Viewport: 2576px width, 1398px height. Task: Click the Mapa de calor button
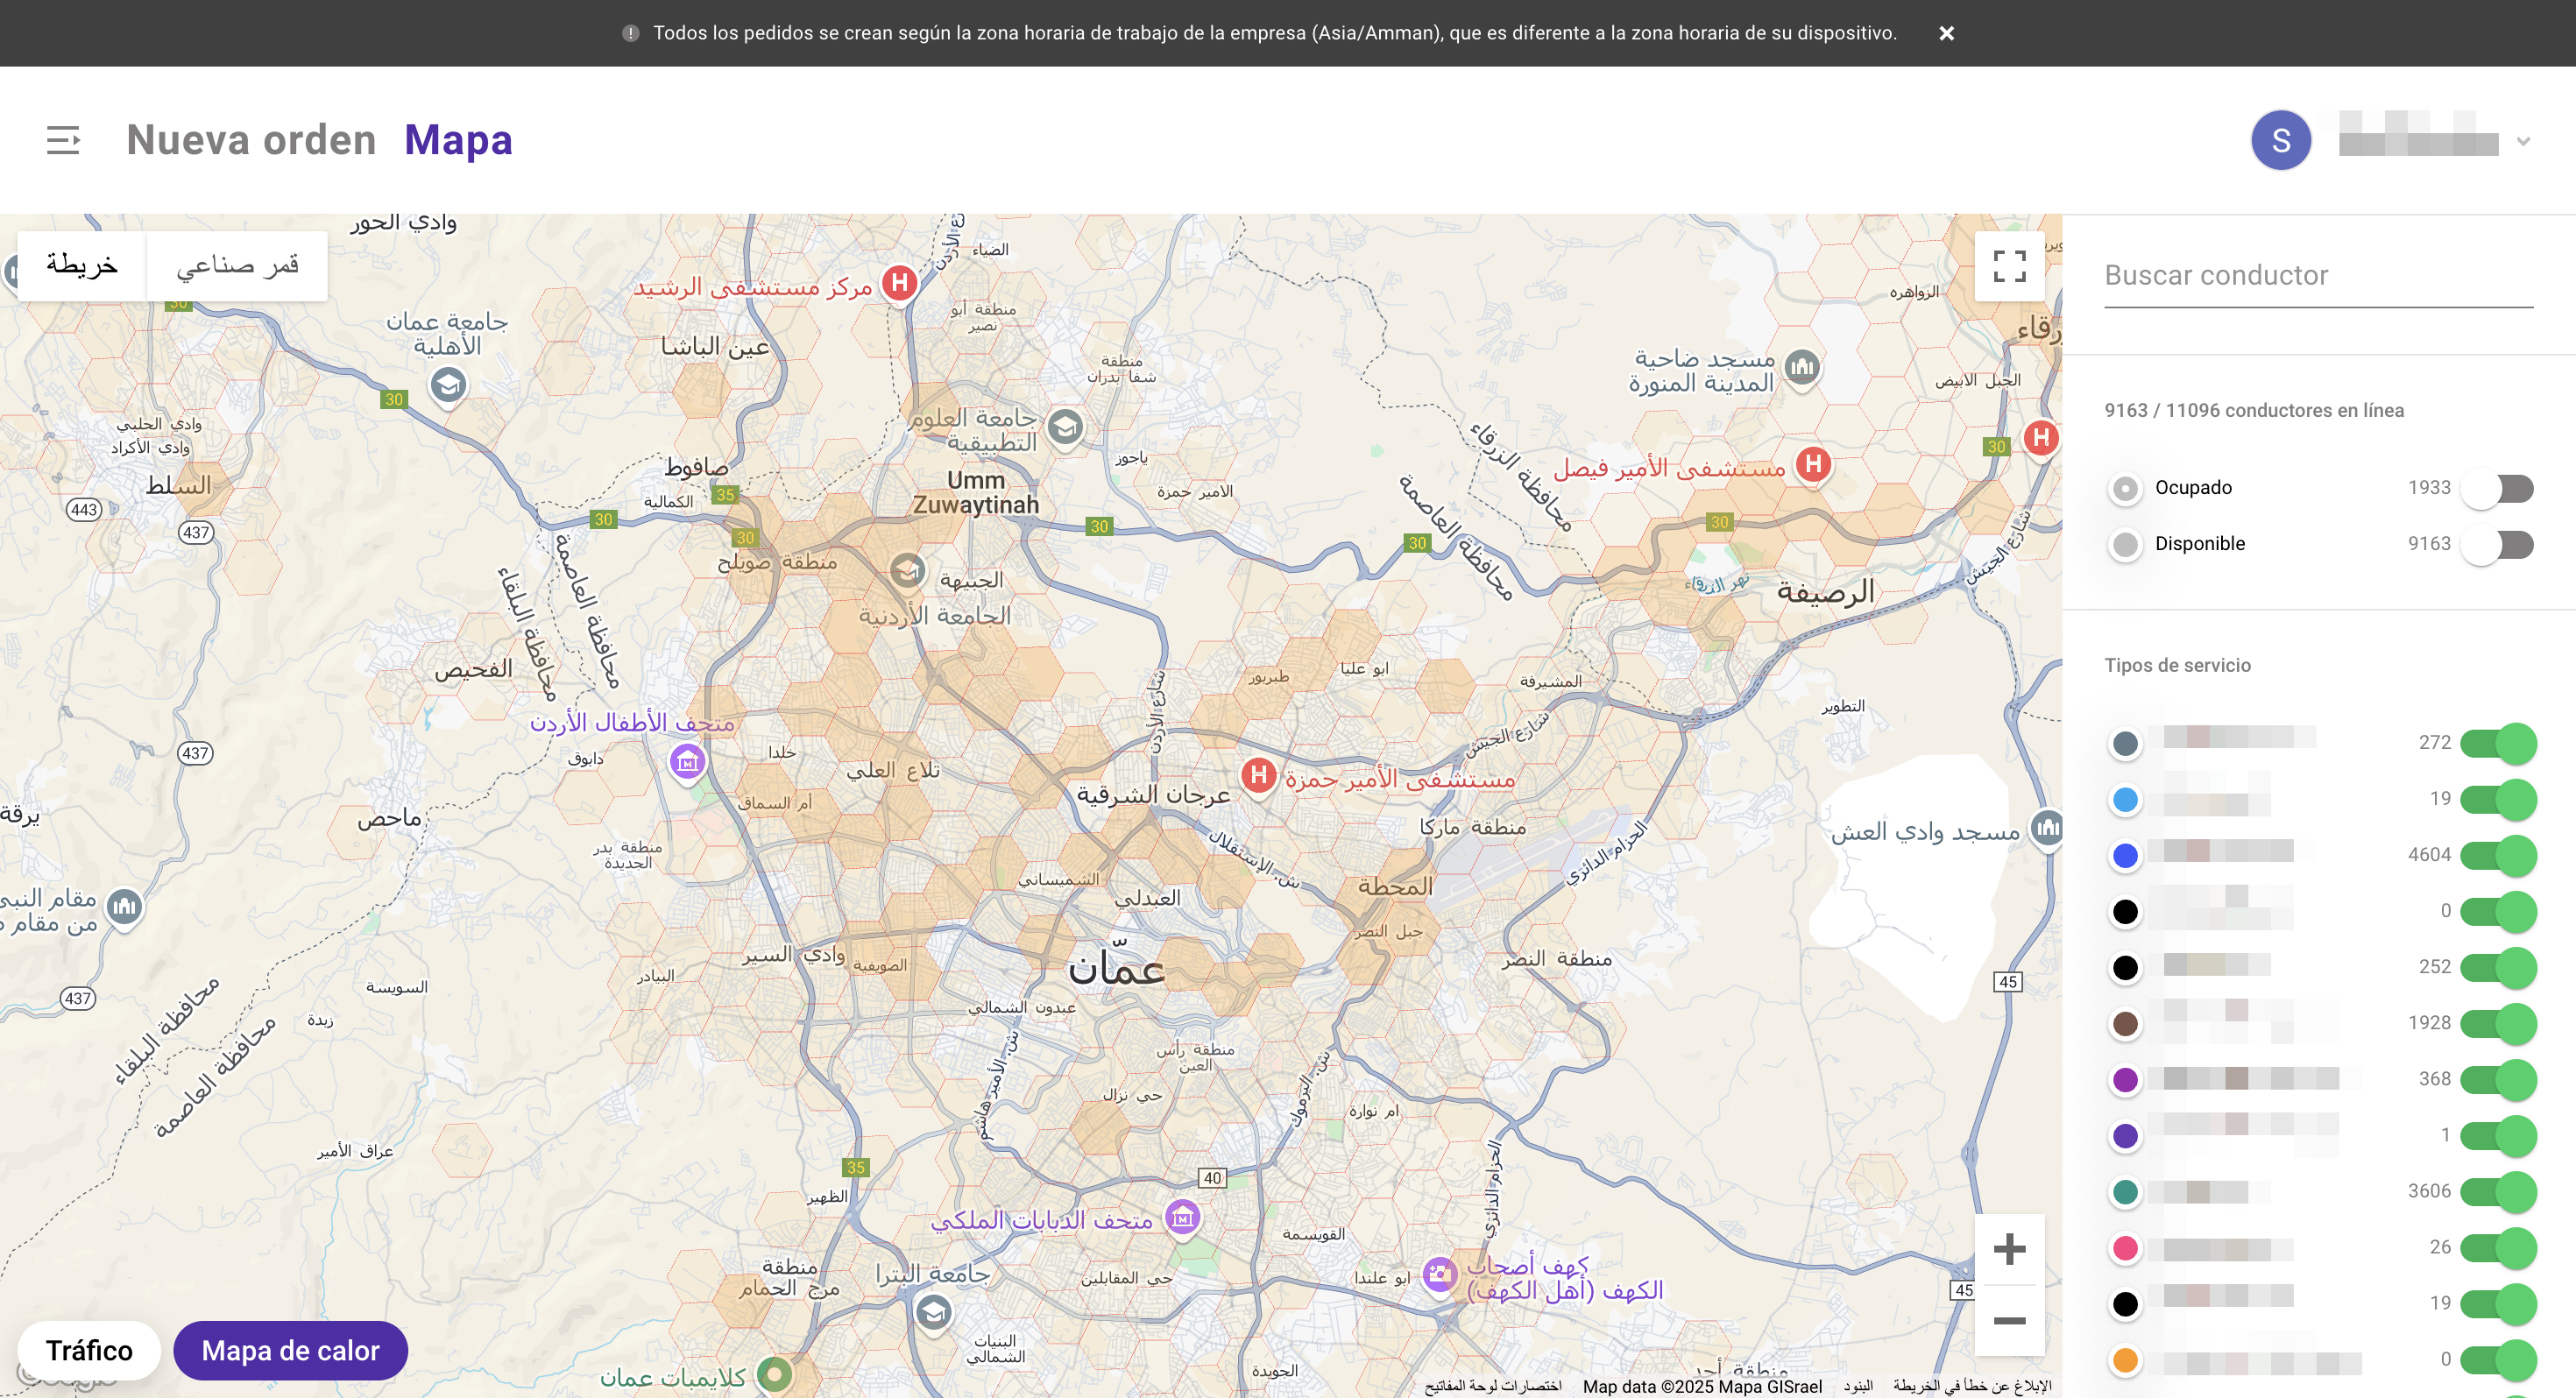tap(290, 1350)
